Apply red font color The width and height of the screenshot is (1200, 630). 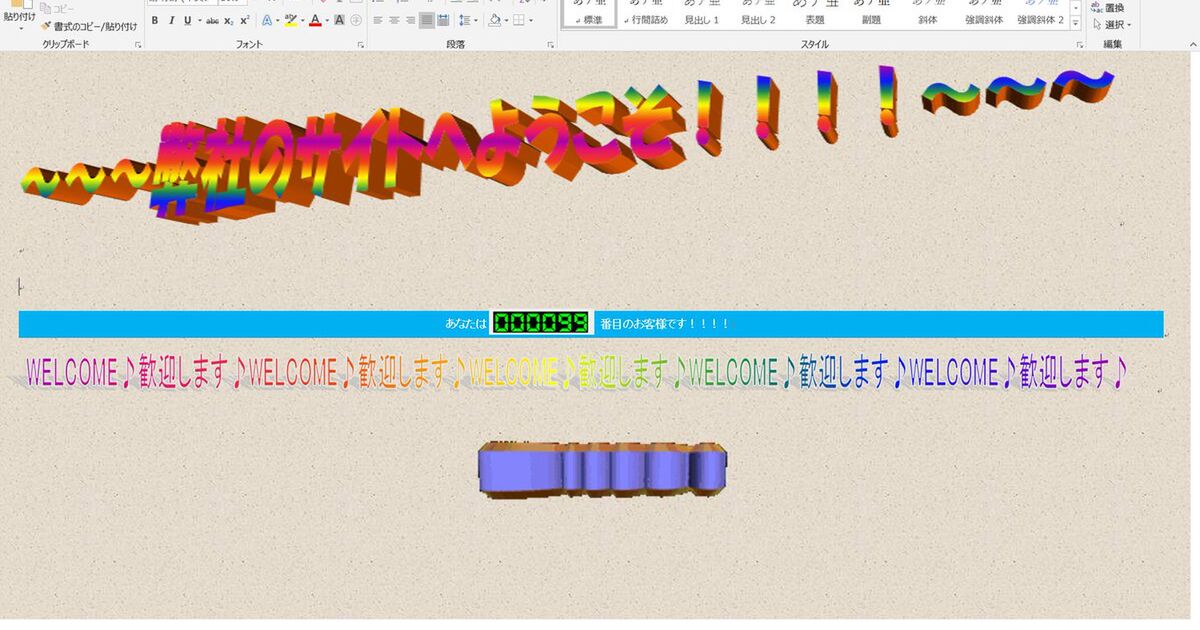pos(315,20)
